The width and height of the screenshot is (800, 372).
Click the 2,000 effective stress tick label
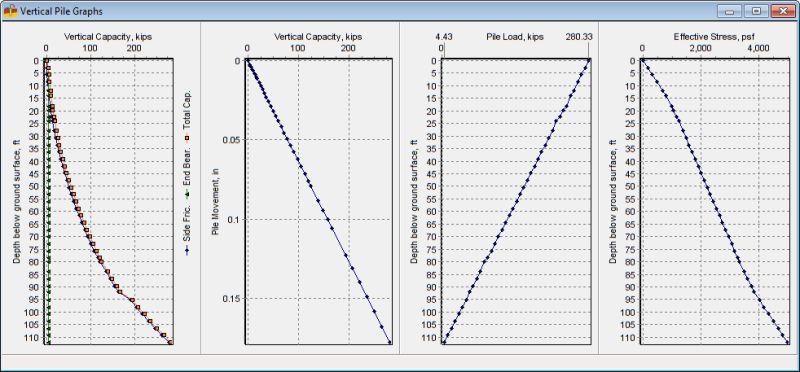[700, 48]
